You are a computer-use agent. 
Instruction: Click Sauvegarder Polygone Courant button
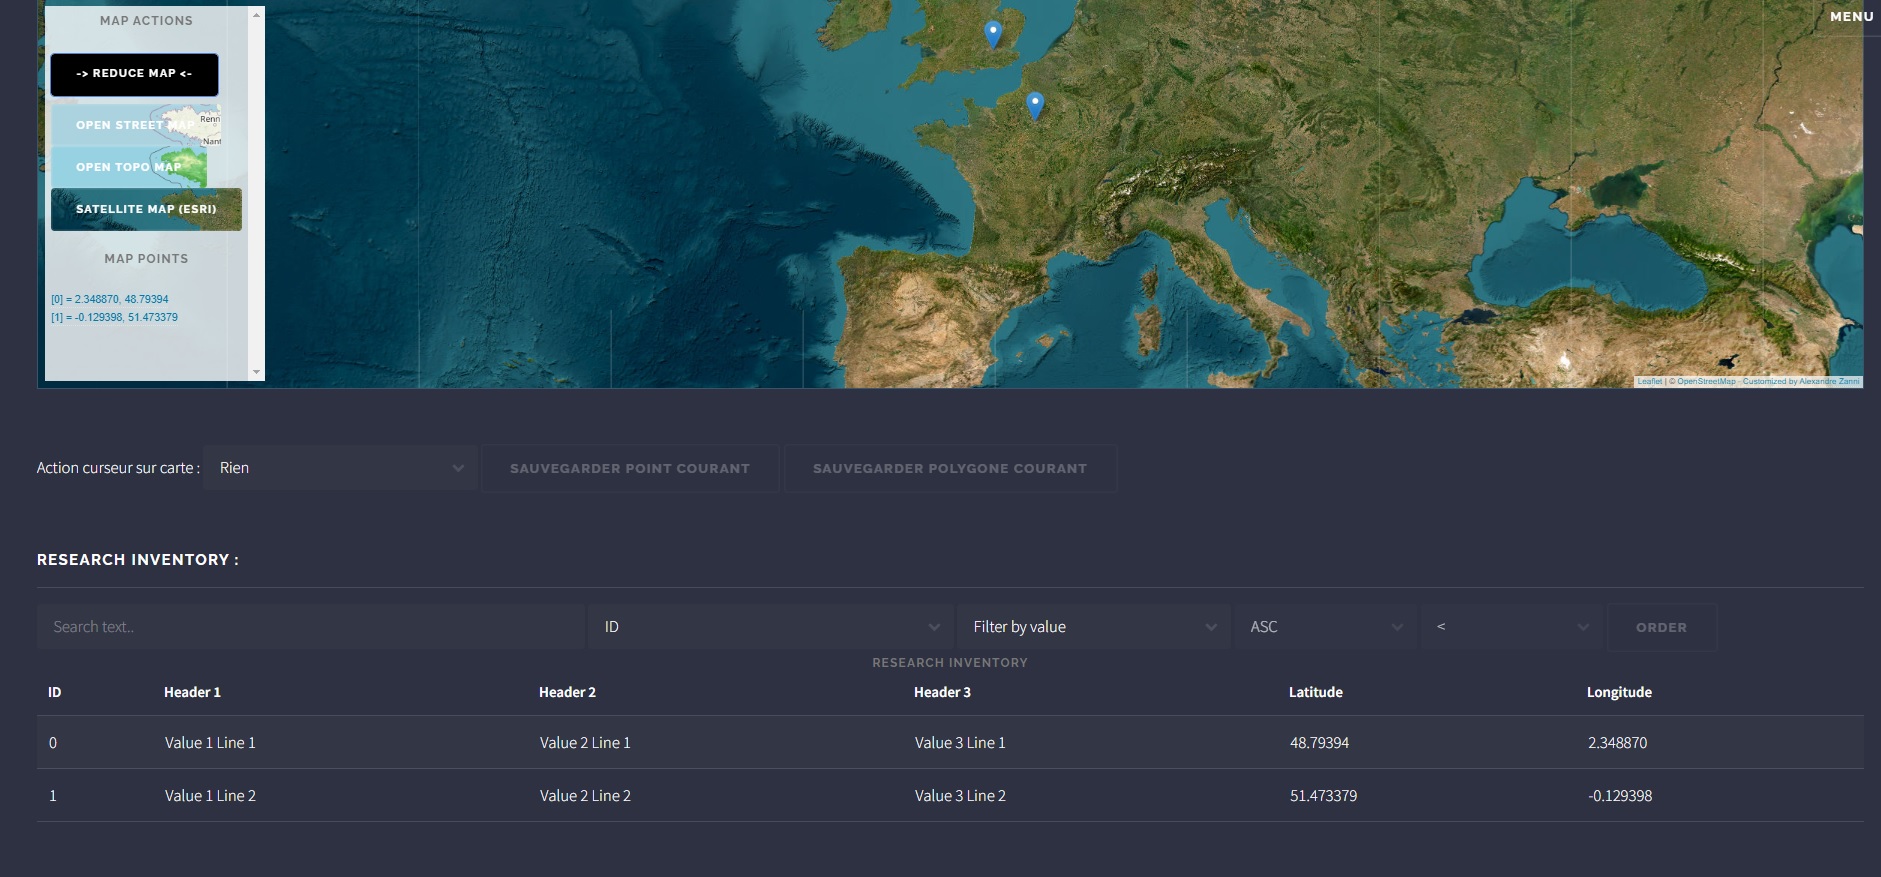click(x=949, y=468)
